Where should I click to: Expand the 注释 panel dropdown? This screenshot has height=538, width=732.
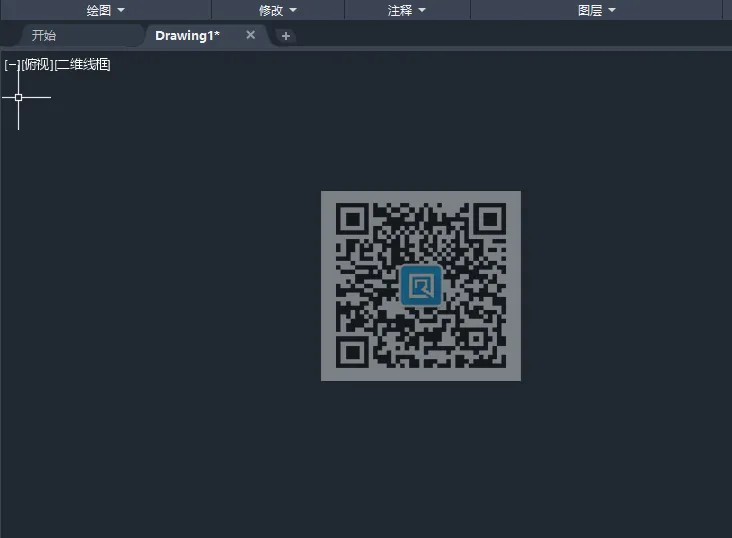coord(407,10)
